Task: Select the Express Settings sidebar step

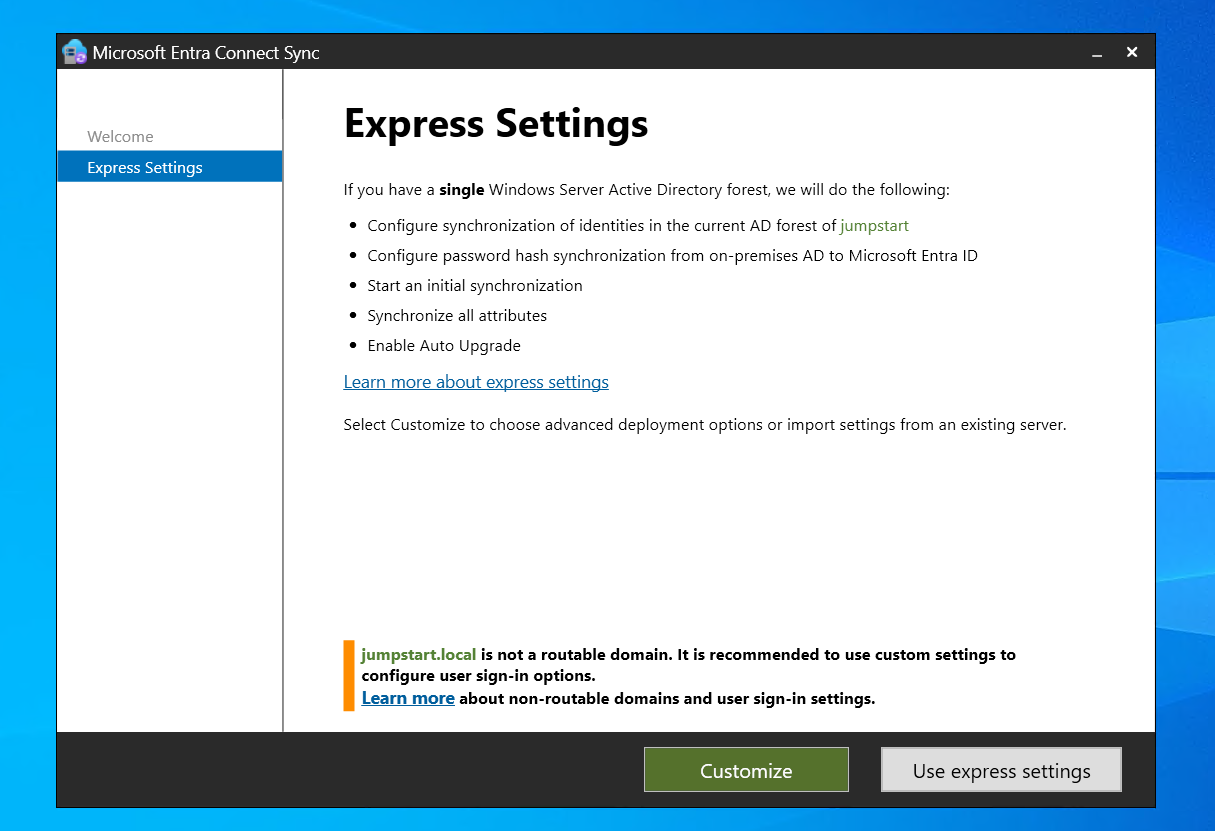Action: click(x=145, y=168)
